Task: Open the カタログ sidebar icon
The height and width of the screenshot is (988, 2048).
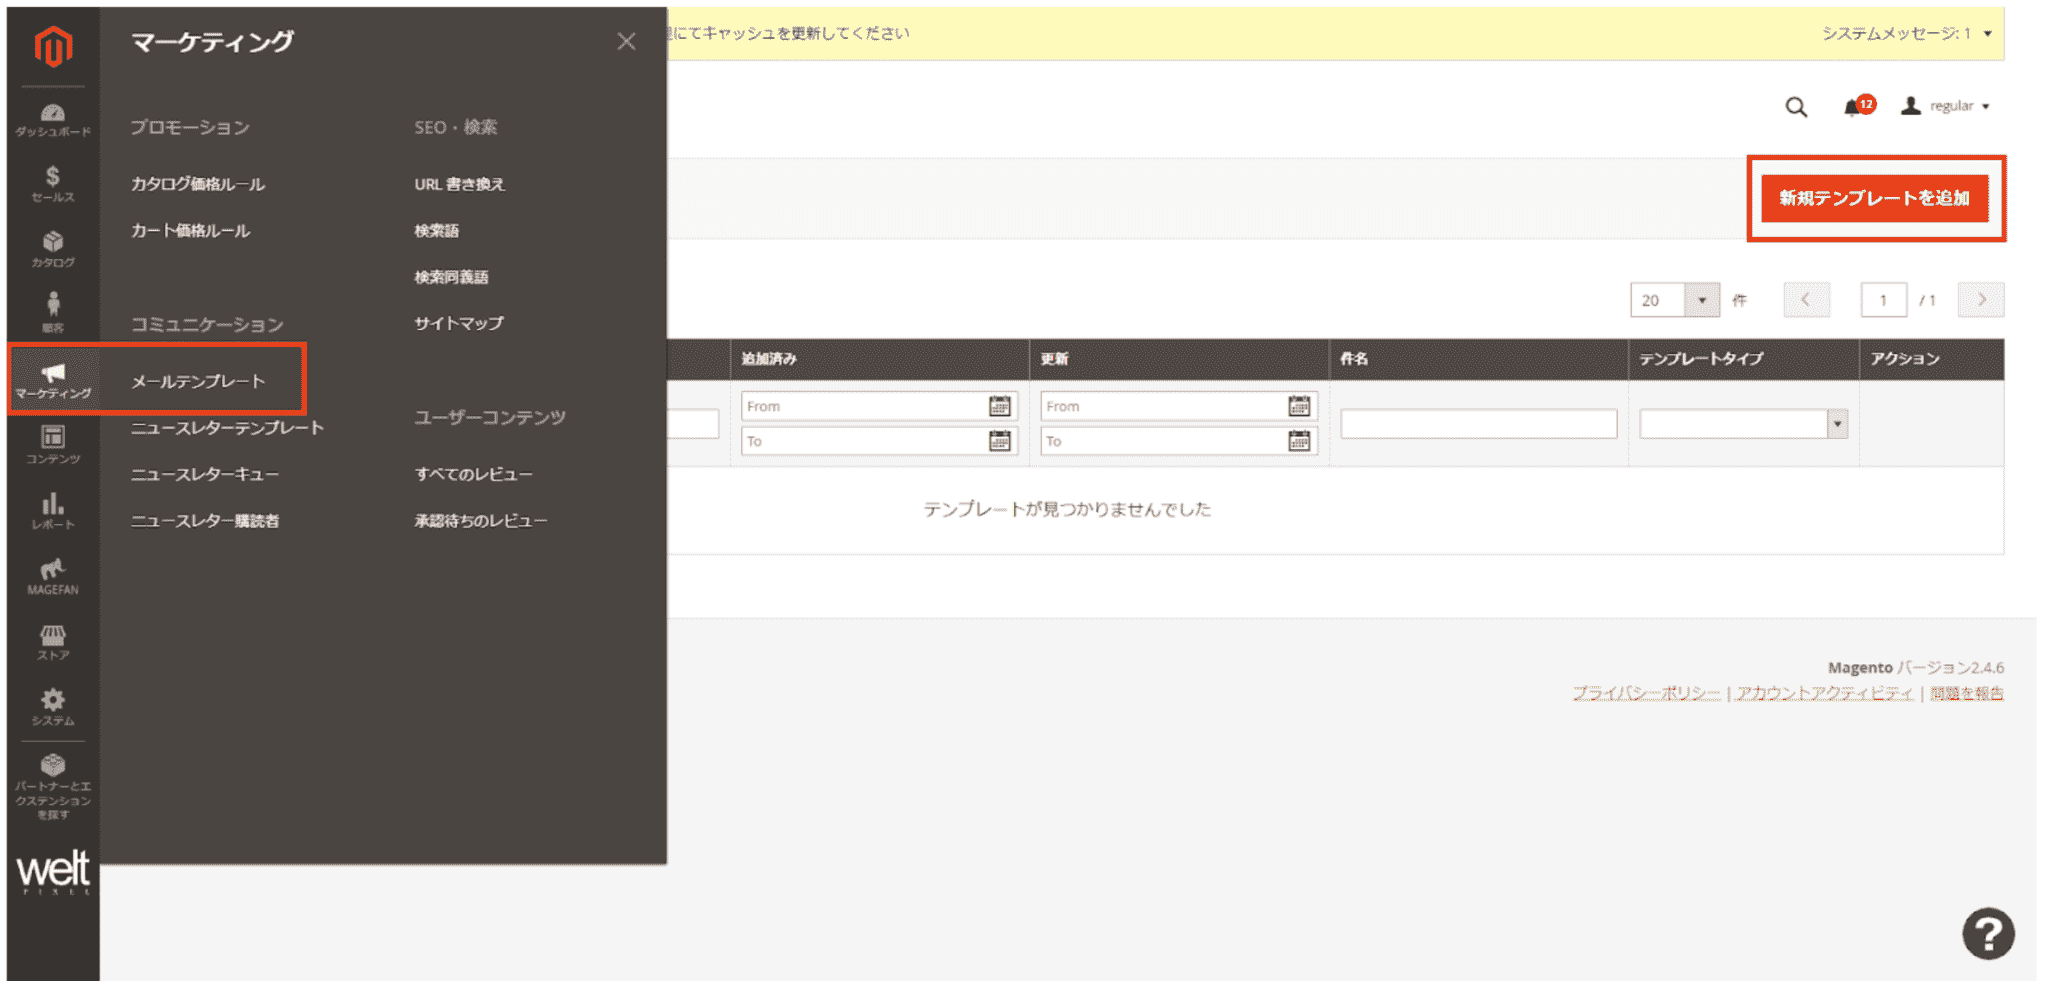Action: pos(53,246)
